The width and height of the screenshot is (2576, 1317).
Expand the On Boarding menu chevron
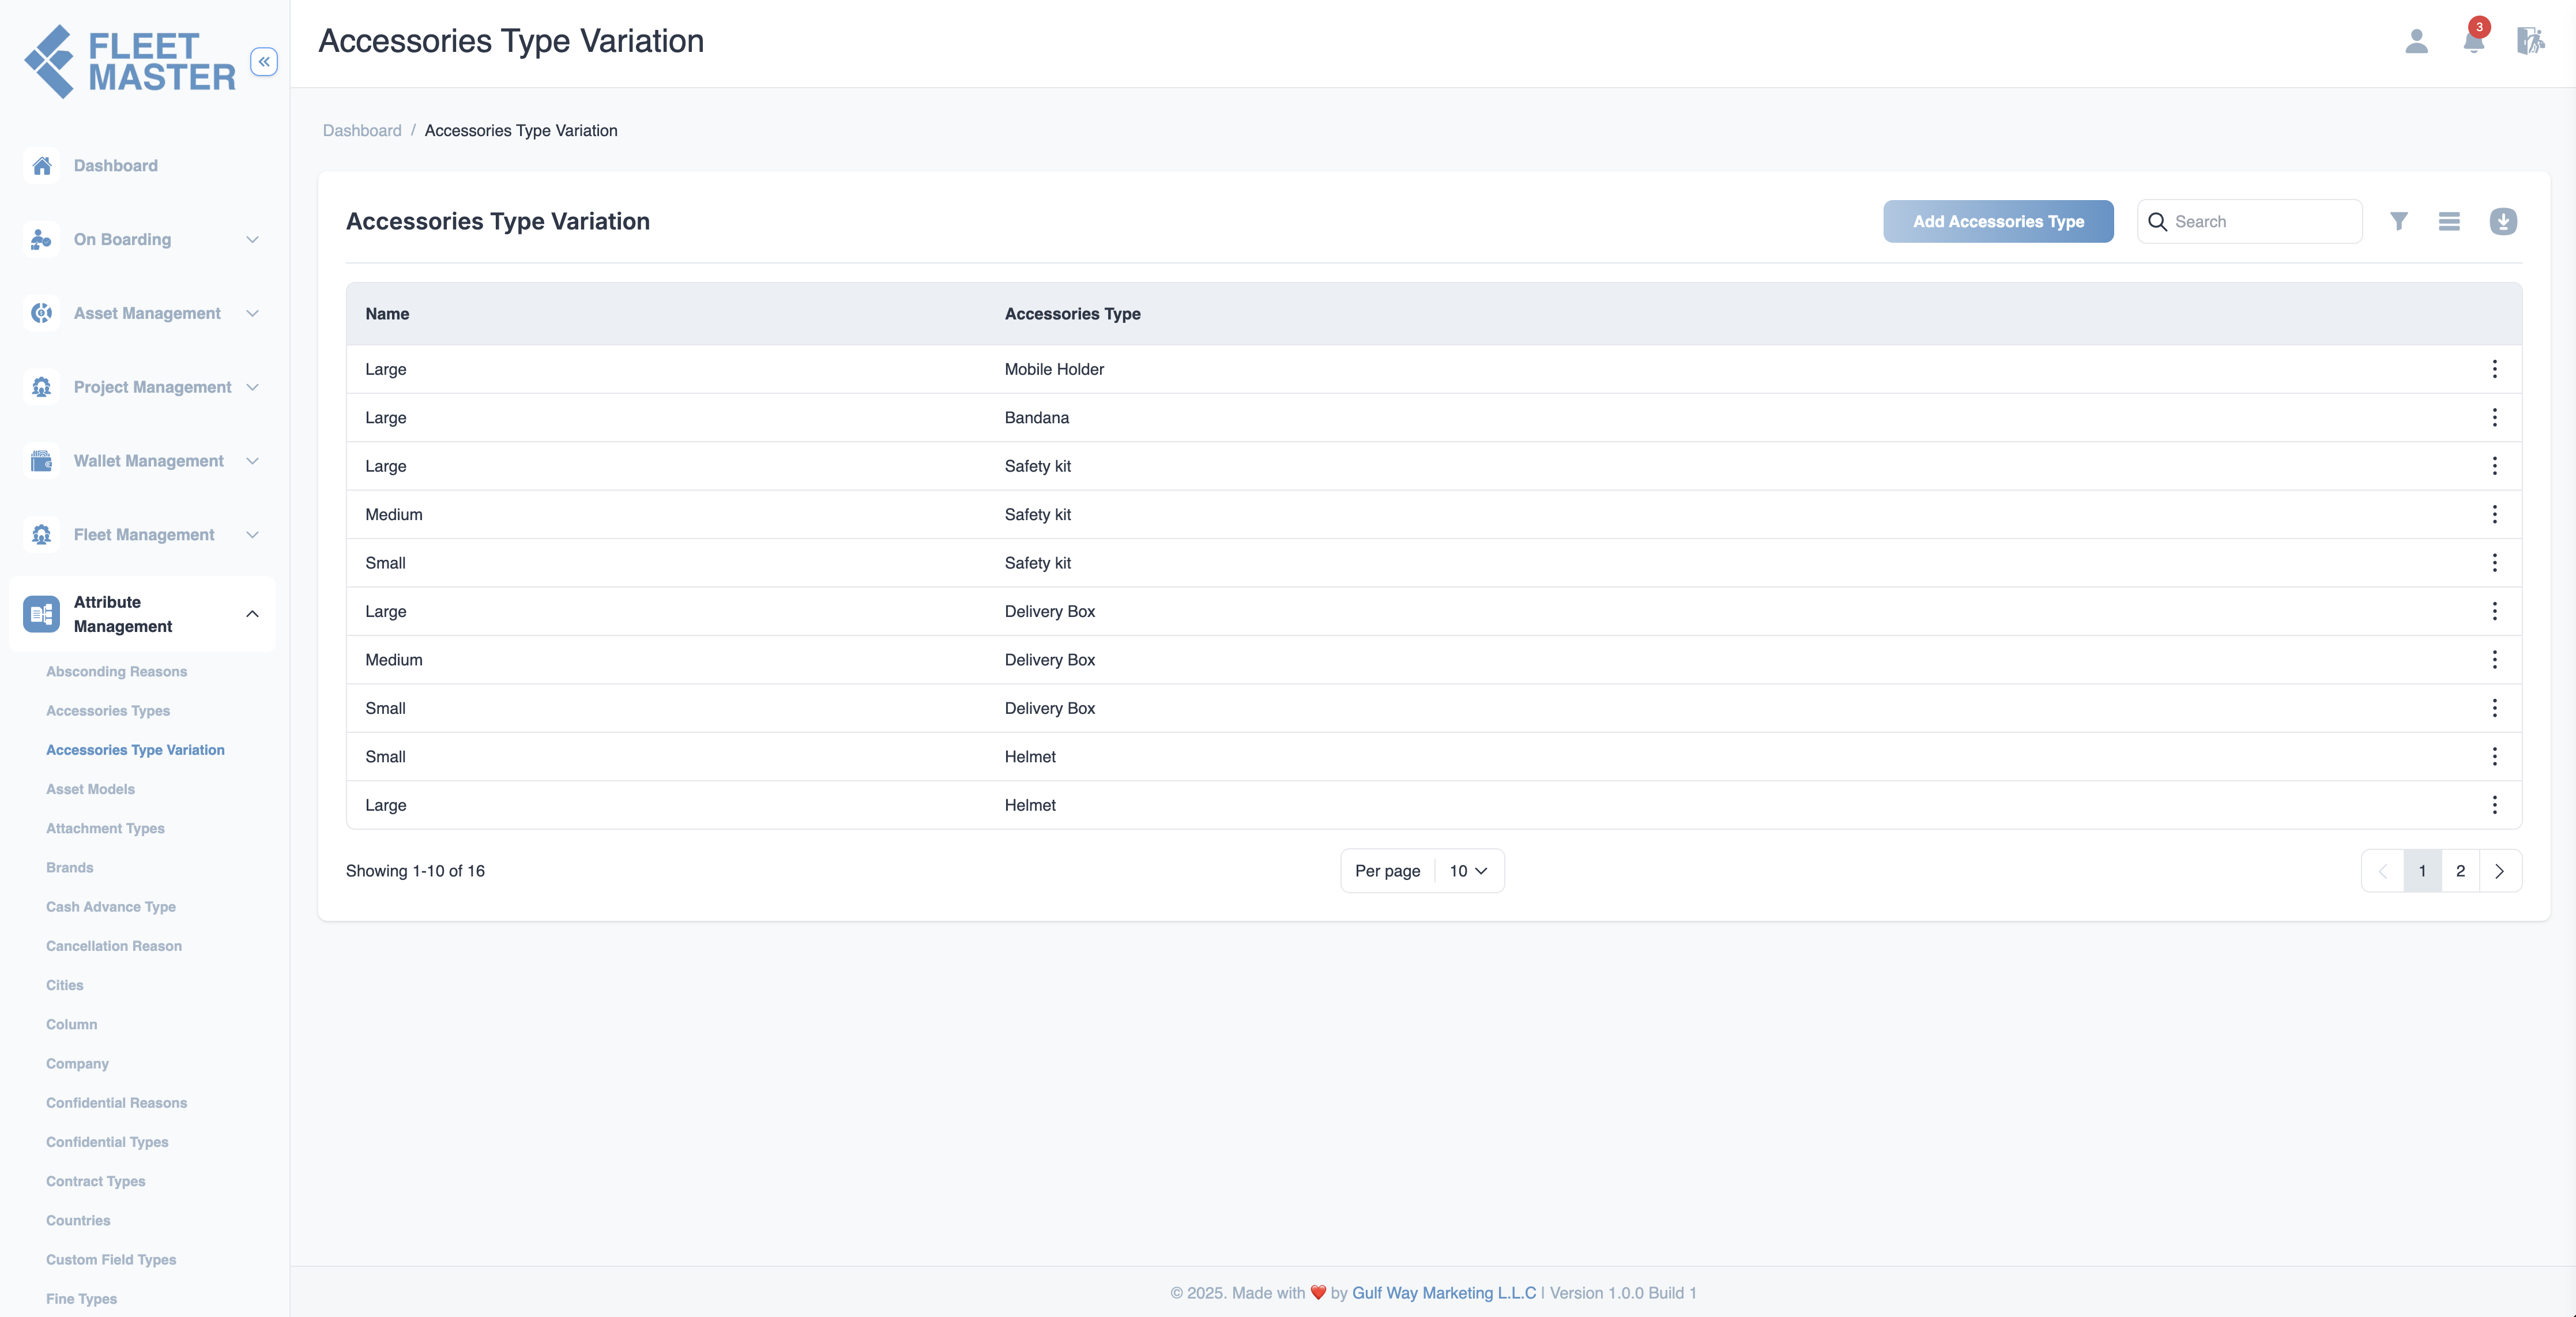(252, 240)
